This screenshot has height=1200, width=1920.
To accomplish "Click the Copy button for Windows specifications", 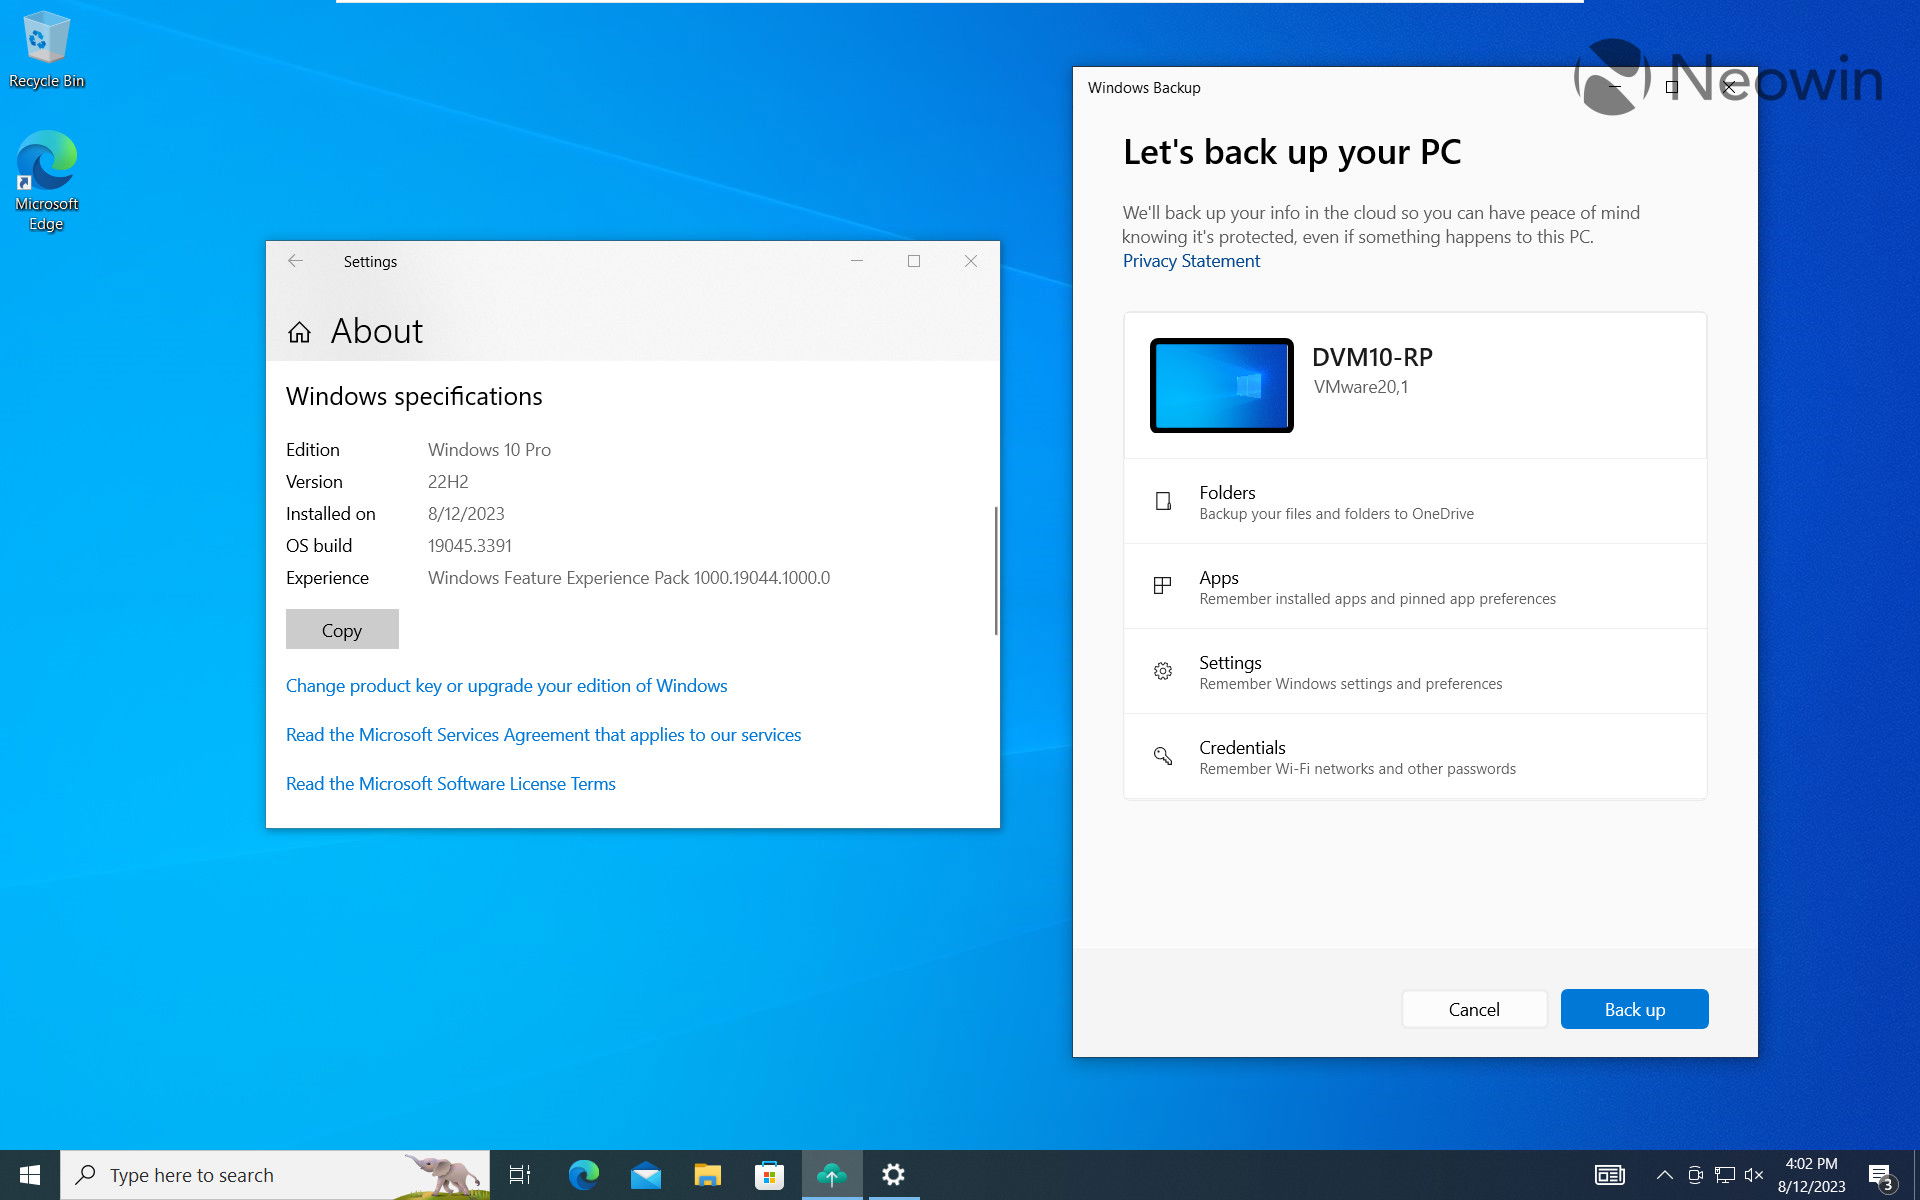I will tap(341, 629).
